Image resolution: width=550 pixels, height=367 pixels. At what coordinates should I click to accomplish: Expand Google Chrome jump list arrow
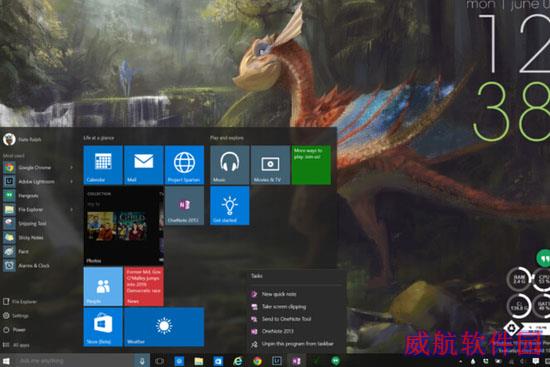tap(72, 168)
